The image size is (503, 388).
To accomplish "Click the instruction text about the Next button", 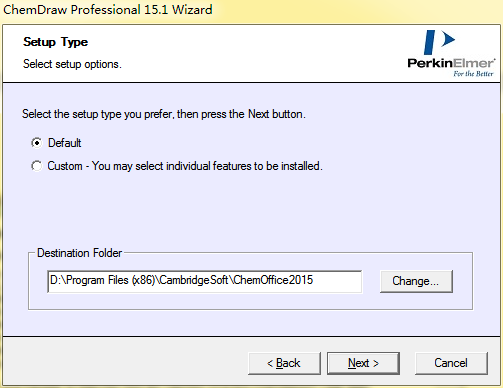I will point(164,114).
